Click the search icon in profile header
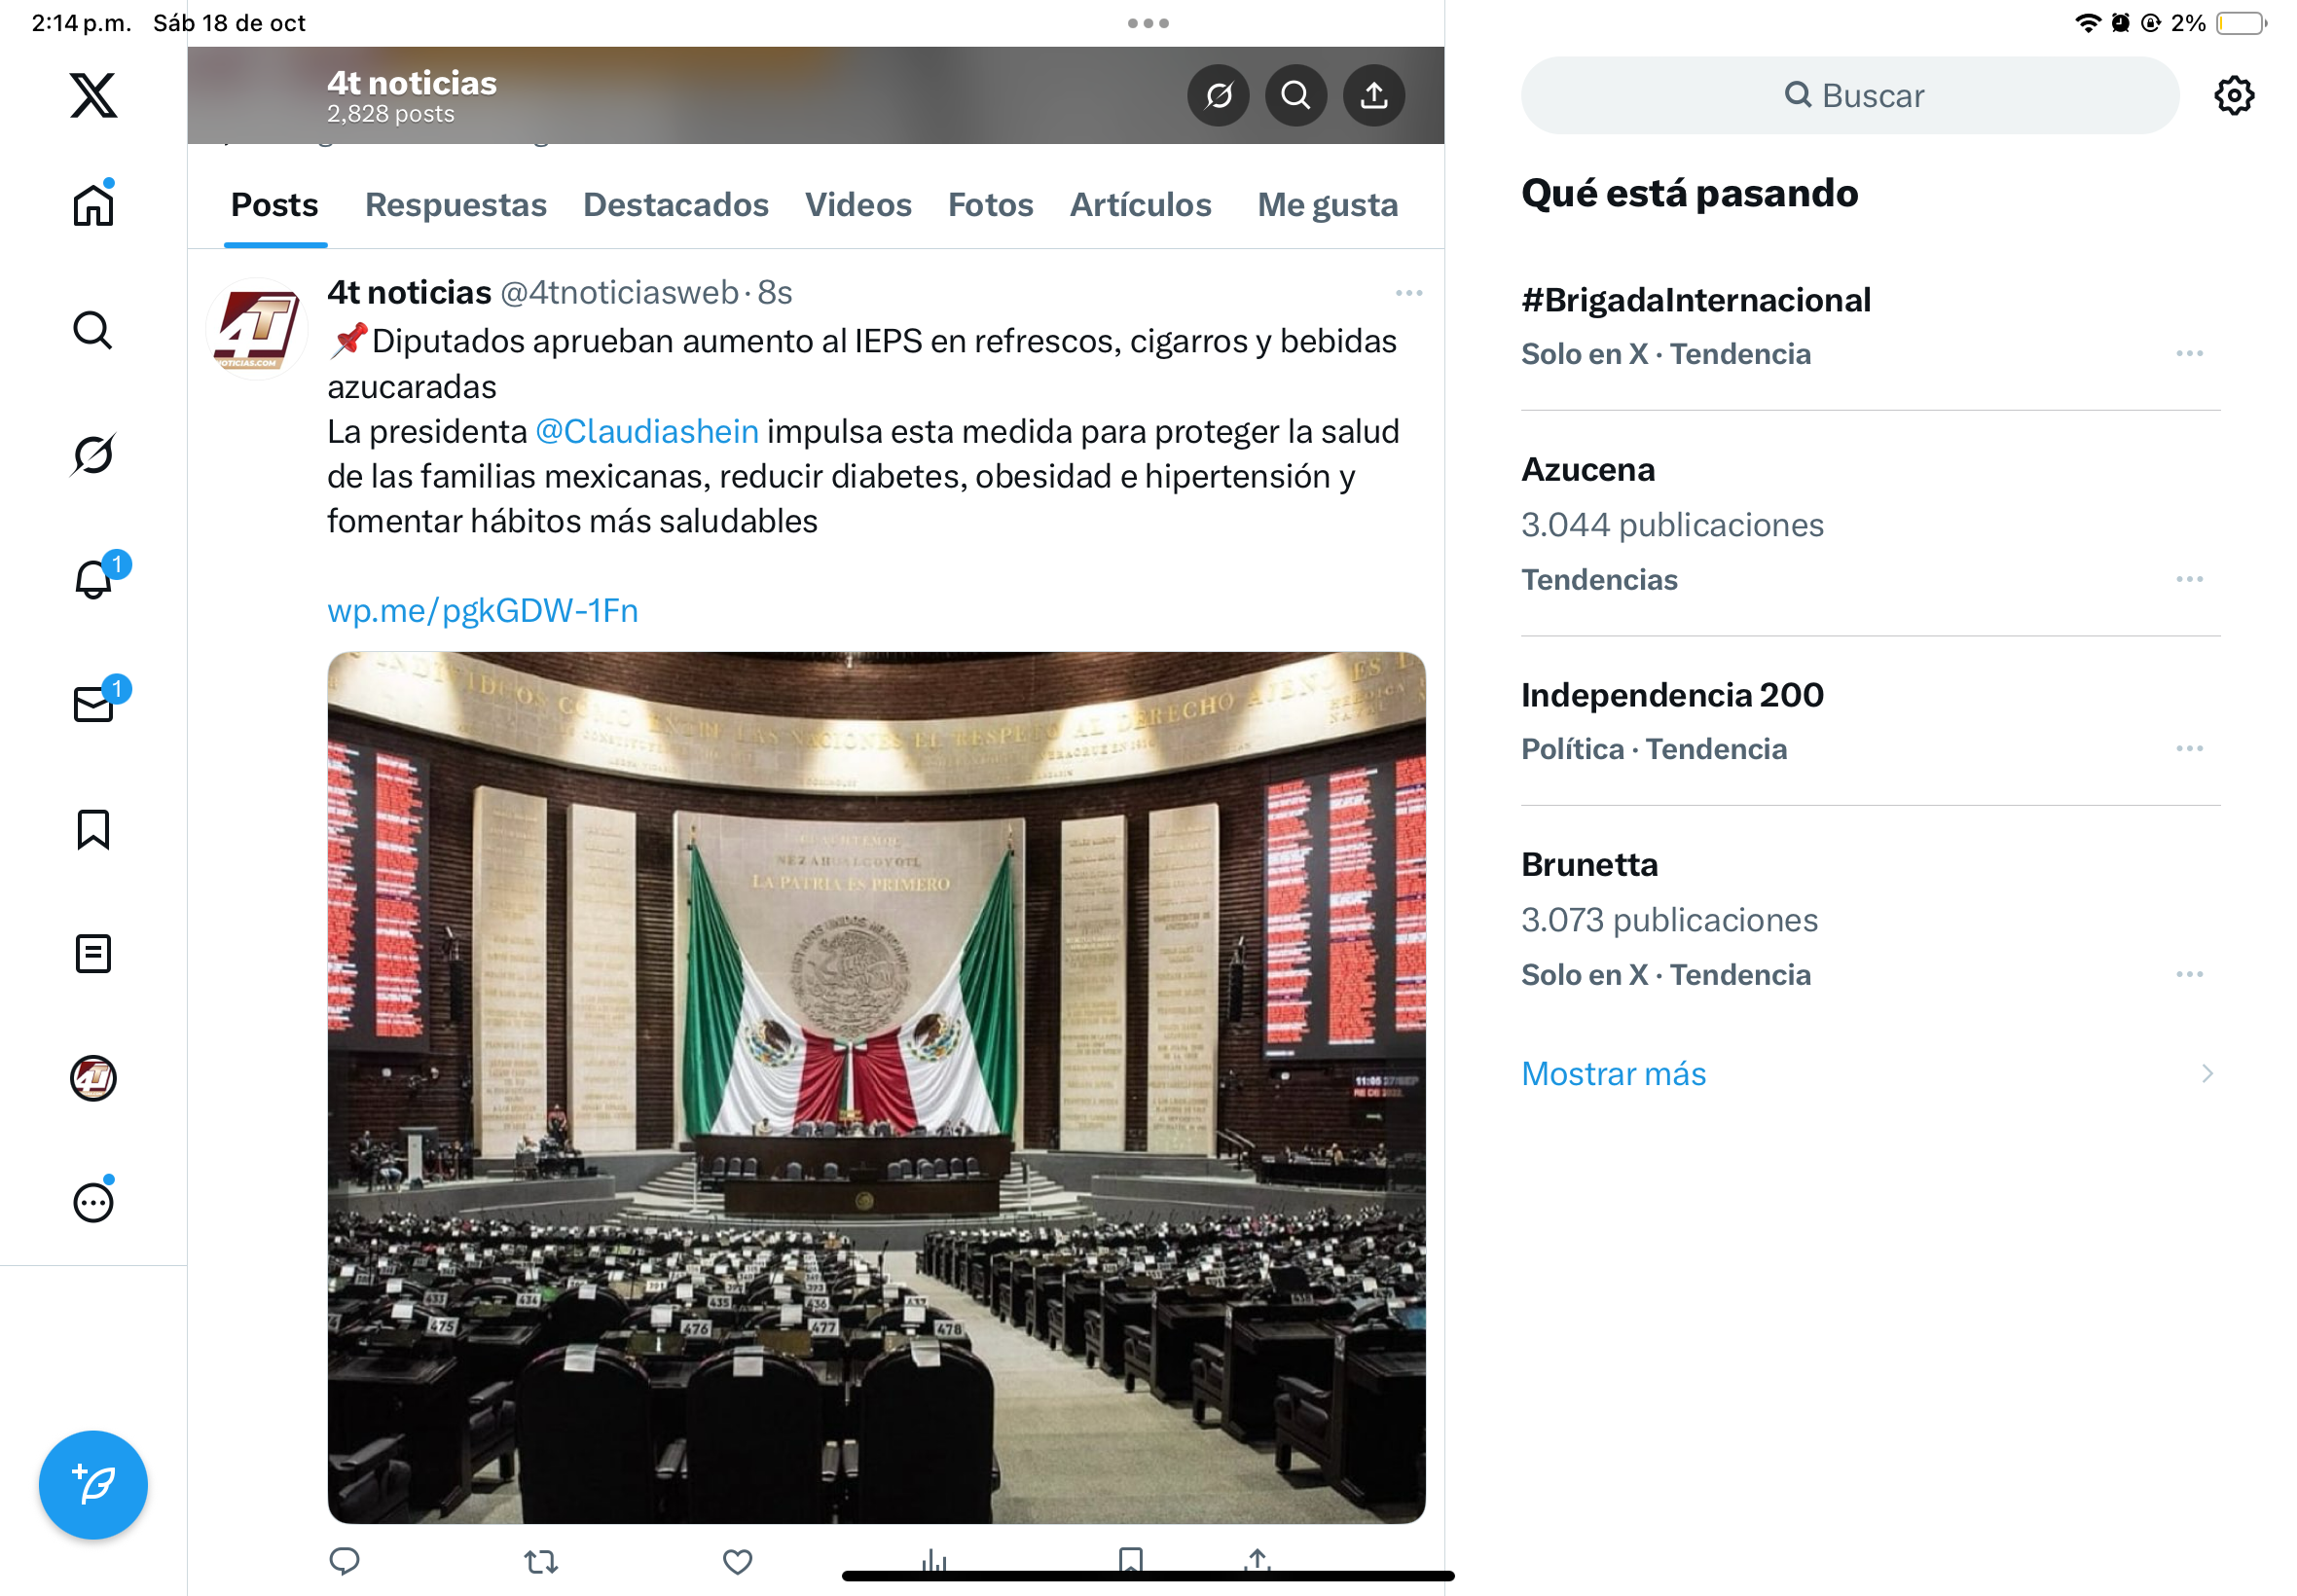Screen dimensions: 2297x1596 (x=1295, y=95)
